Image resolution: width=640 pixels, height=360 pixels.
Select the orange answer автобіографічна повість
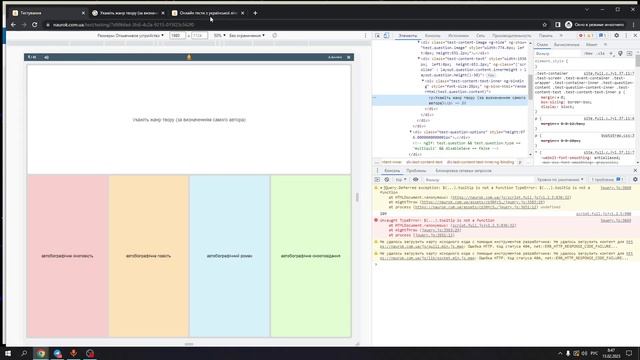tap(149, 256)
